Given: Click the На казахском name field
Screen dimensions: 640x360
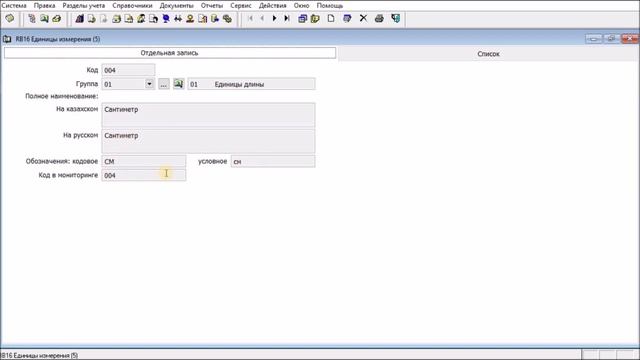Looking at the screenshot, I should pyautogui.click(x=208, y=115).
